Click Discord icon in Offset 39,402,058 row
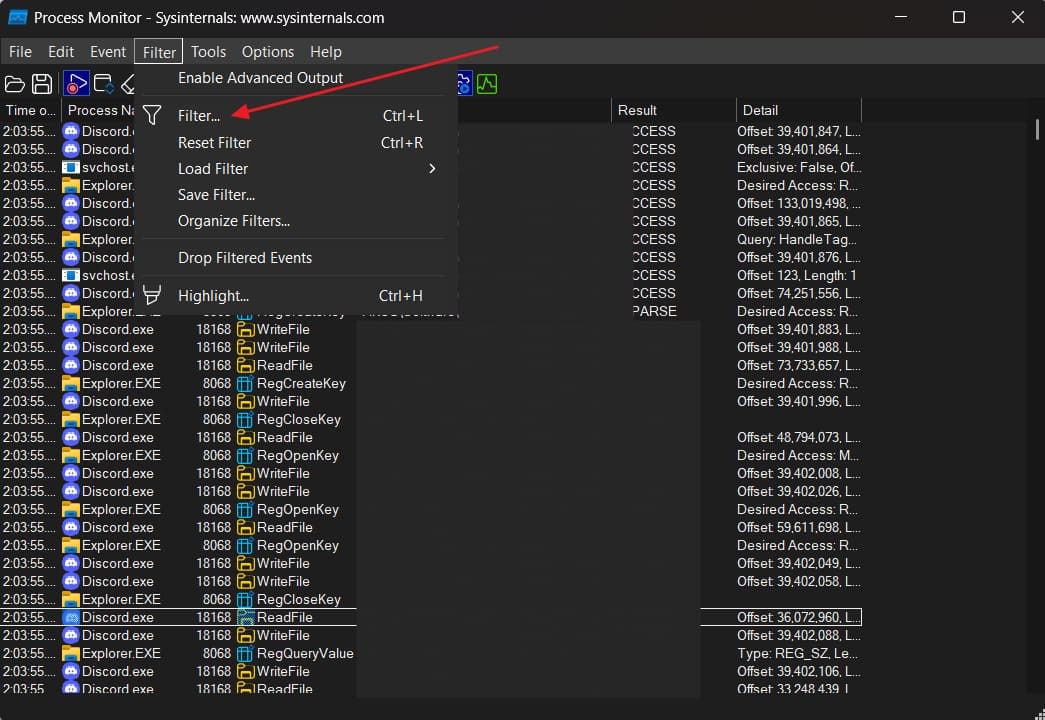The image size is (1045, 720). (71, 581)
